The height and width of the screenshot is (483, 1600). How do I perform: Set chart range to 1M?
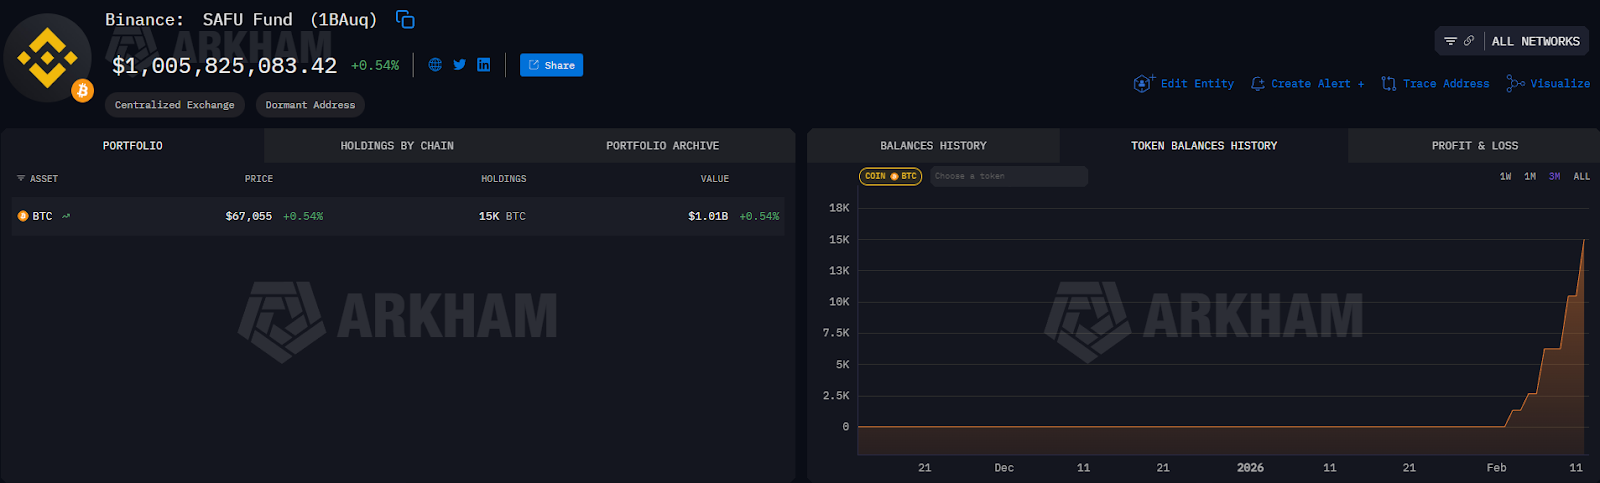pos(1530,176)
